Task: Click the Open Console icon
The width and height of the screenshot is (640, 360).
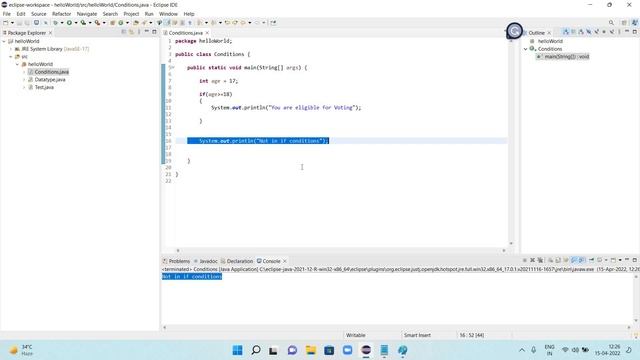Action: coord(613,260)
